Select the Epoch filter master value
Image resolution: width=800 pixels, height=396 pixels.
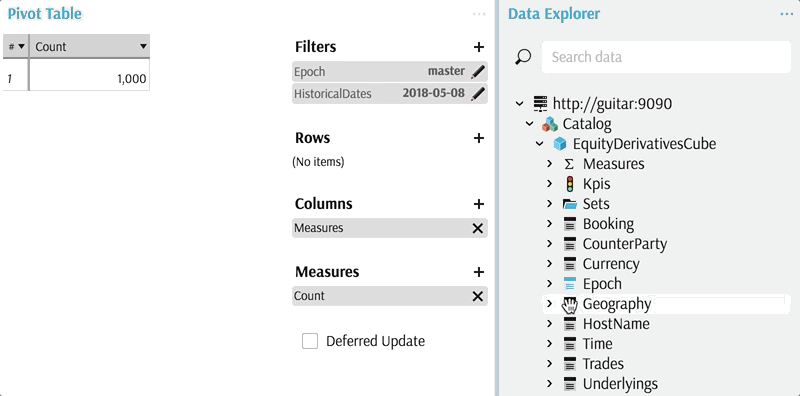pos(446,71)
